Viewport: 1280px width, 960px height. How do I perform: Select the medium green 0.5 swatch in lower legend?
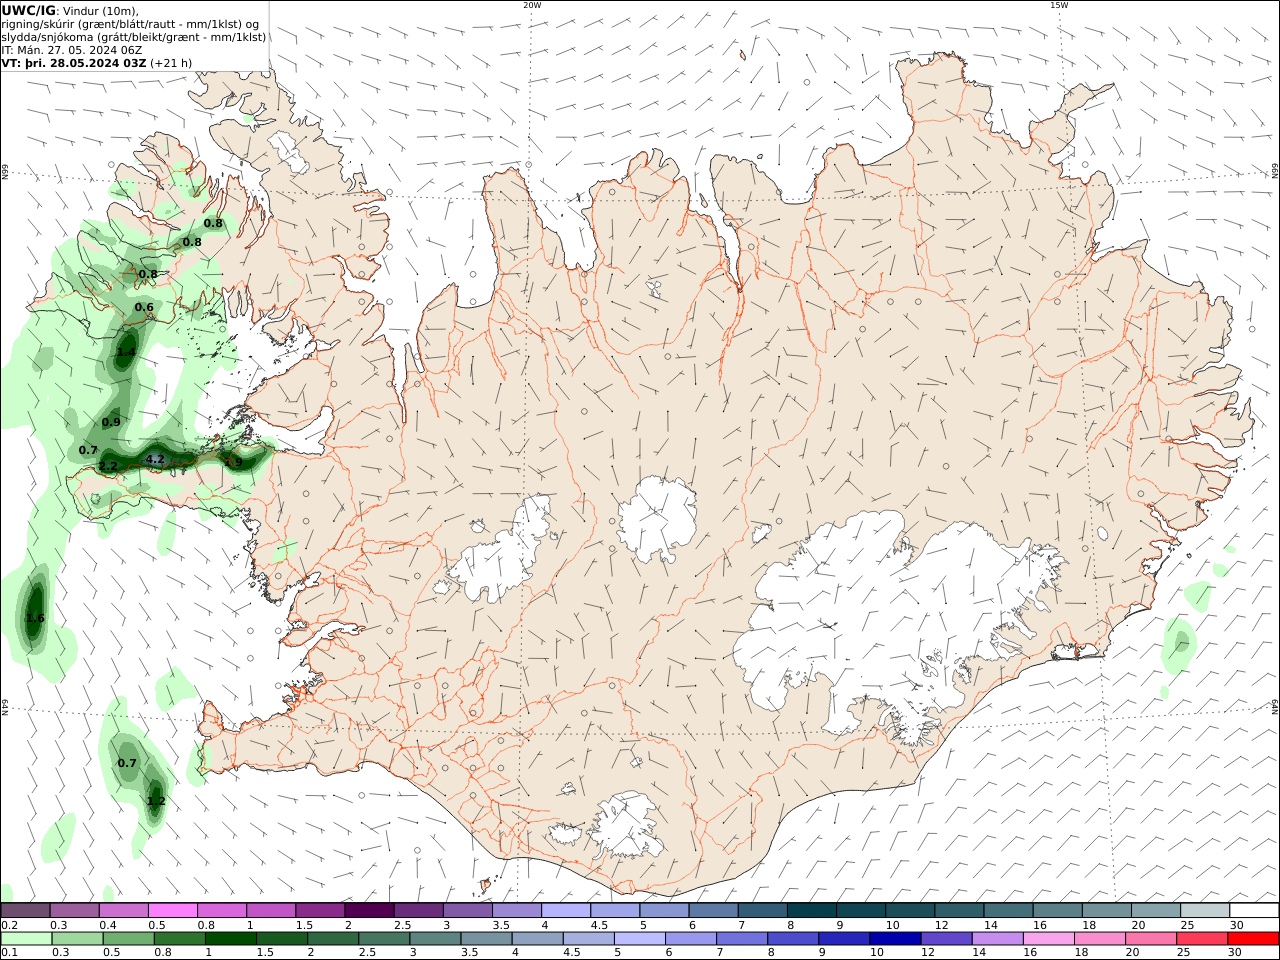[128, 939]
